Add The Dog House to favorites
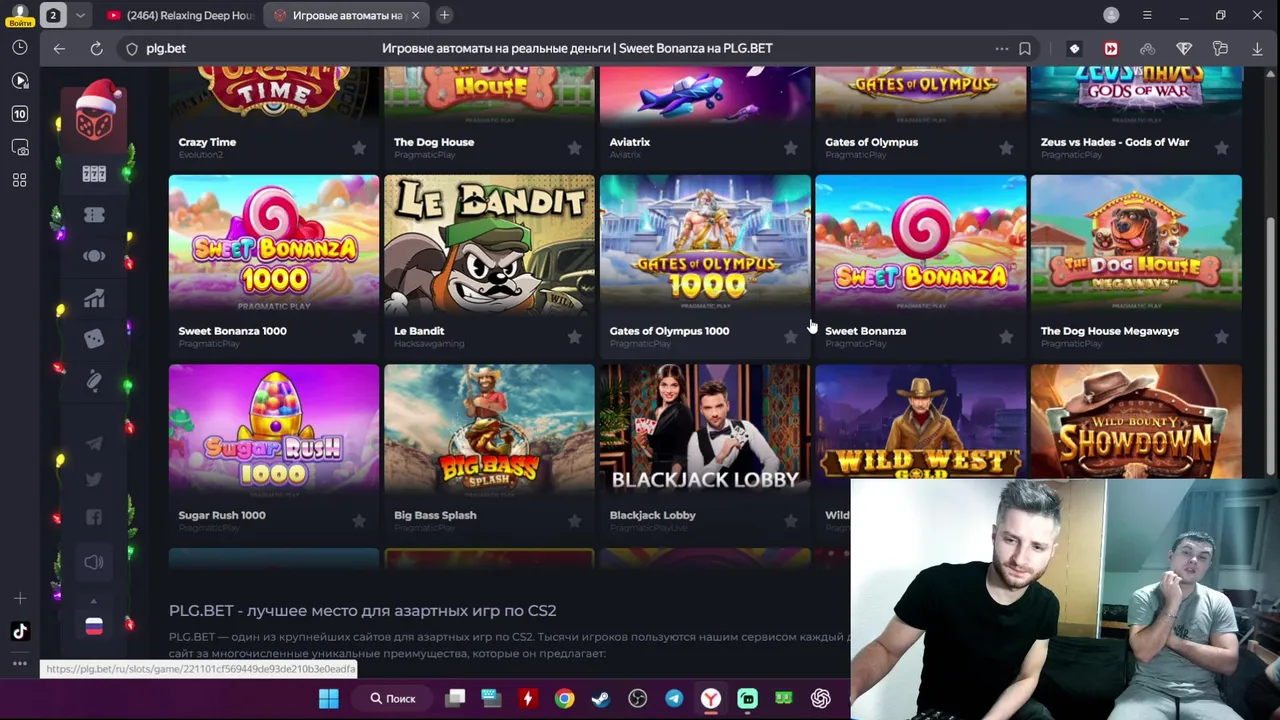The image size is (1280, 720). [x=575, y=148]
